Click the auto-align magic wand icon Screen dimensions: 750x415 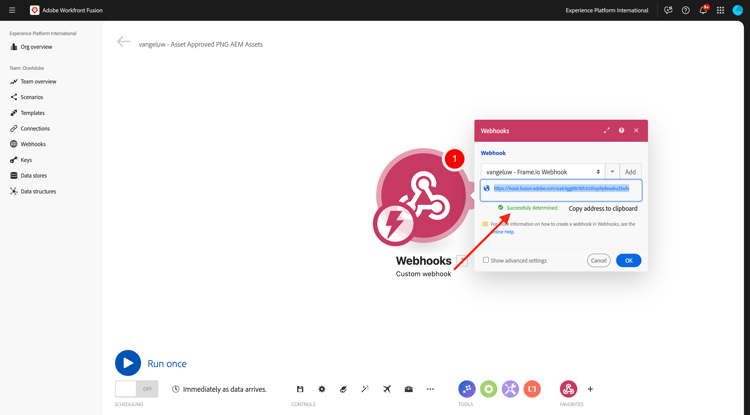click(365, 389)
